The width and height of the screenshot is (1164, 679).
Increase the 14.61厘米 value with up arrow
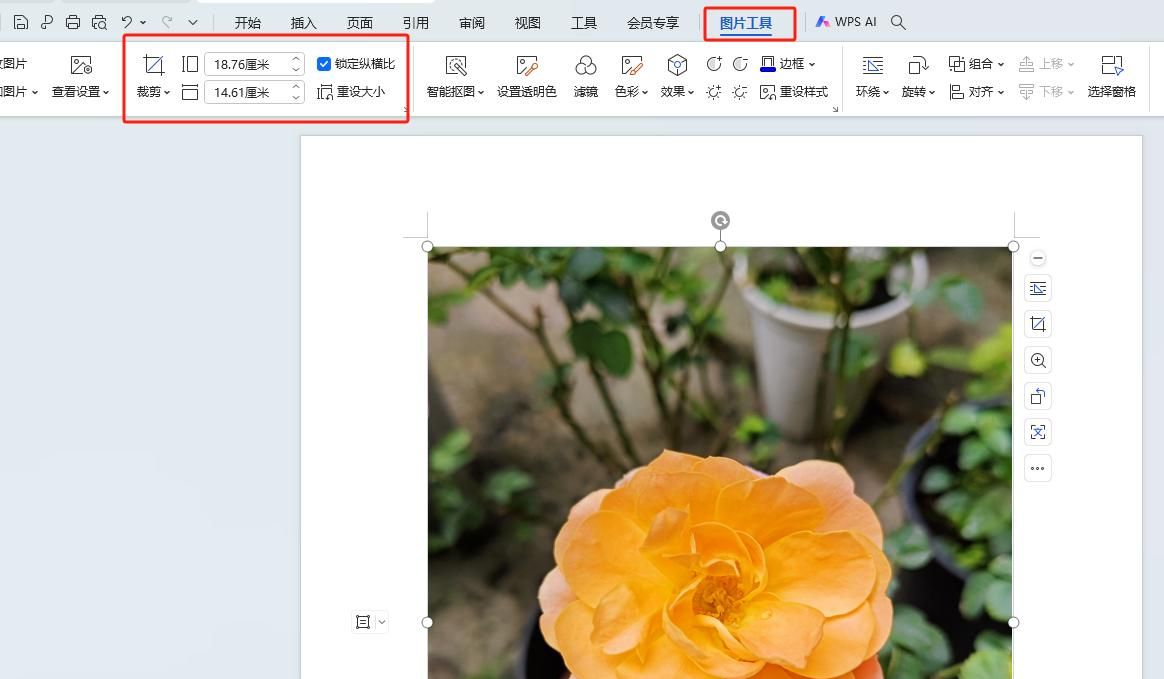(296, 86)
